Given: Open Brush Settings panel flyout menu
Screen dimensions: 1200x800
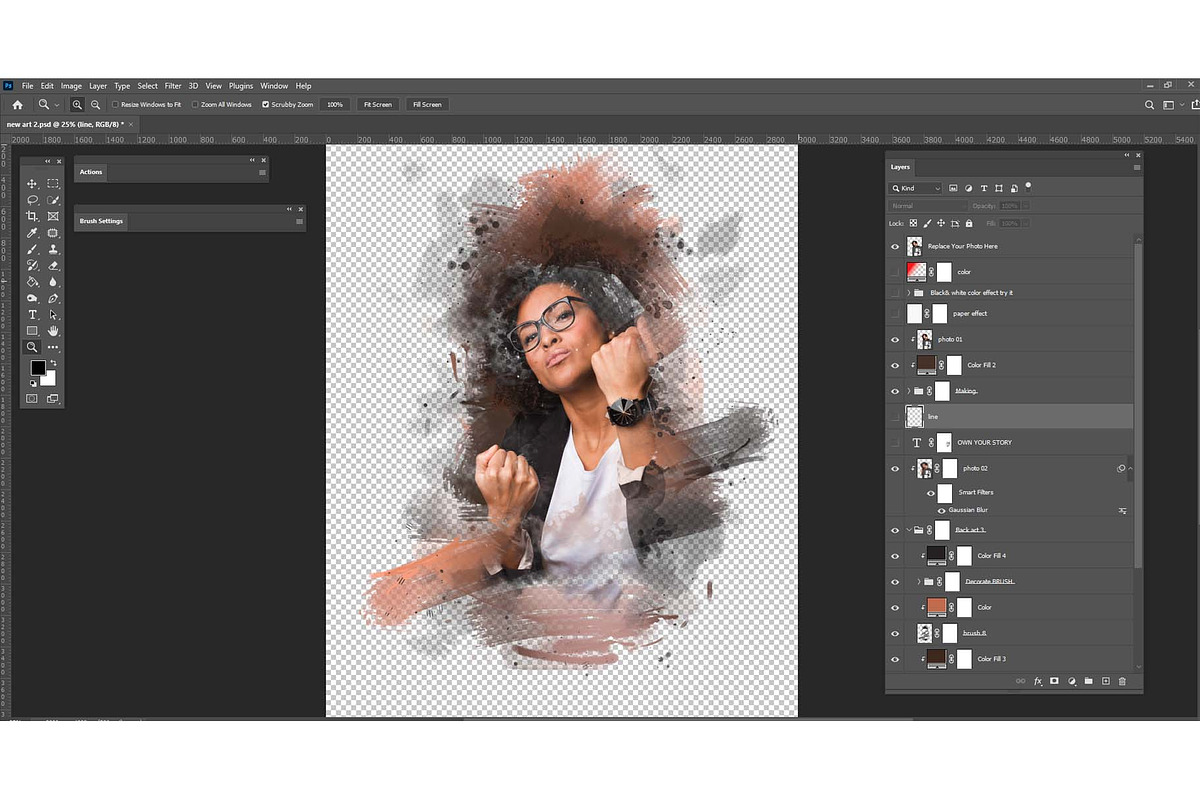Looking at the screenshot, I should (299, 221).
